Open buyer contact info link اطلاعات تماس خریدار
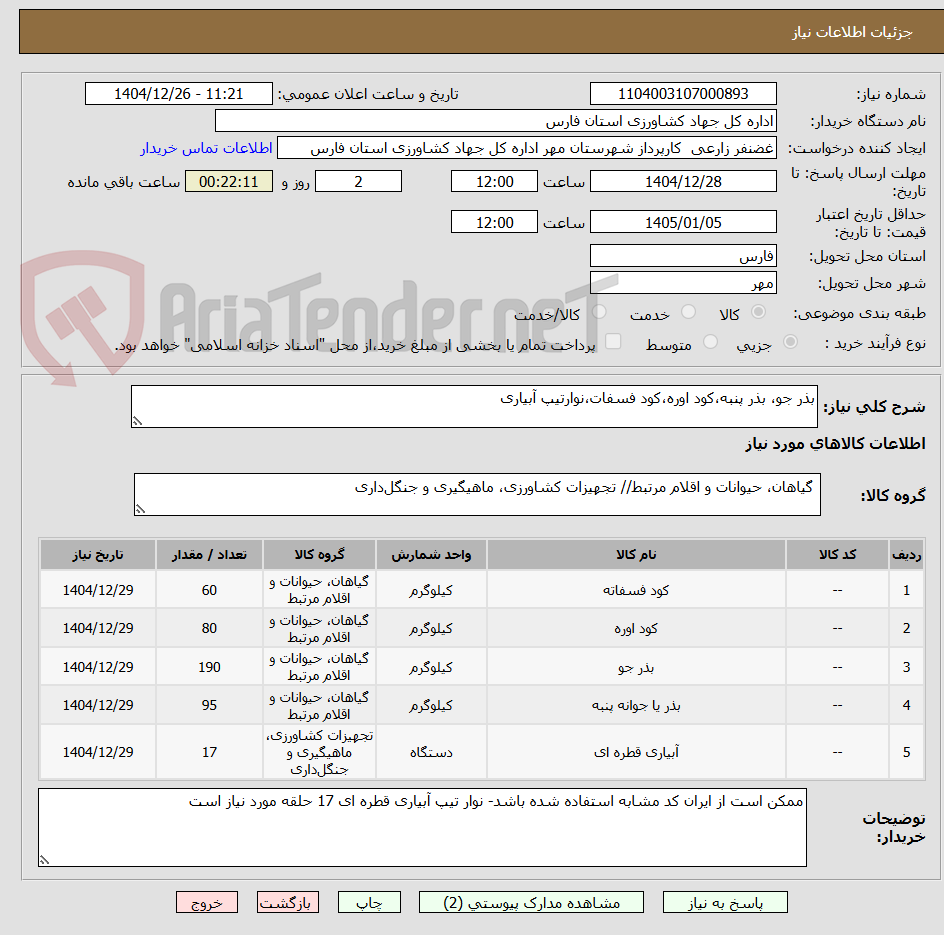 coord(206,148)
